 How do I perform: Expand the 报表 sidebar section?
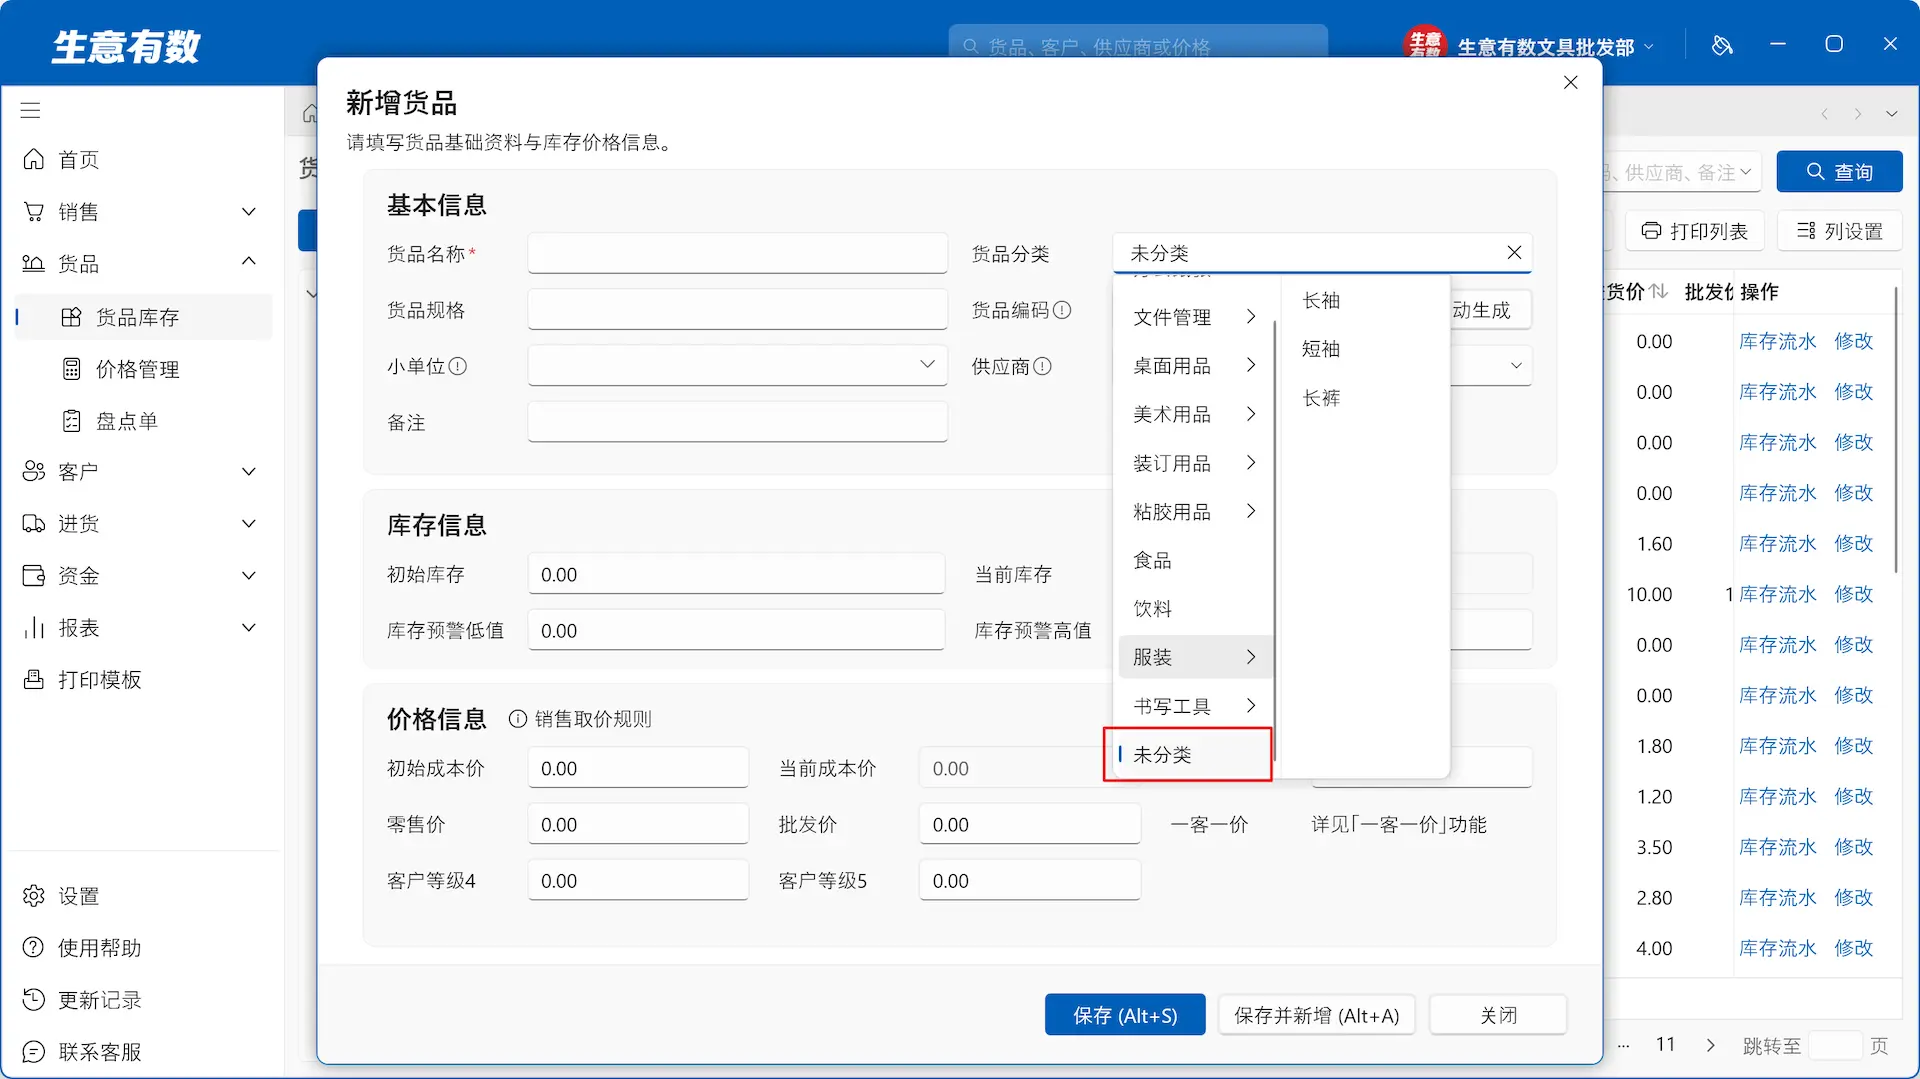pyautogui.click(x=249, y=627)
